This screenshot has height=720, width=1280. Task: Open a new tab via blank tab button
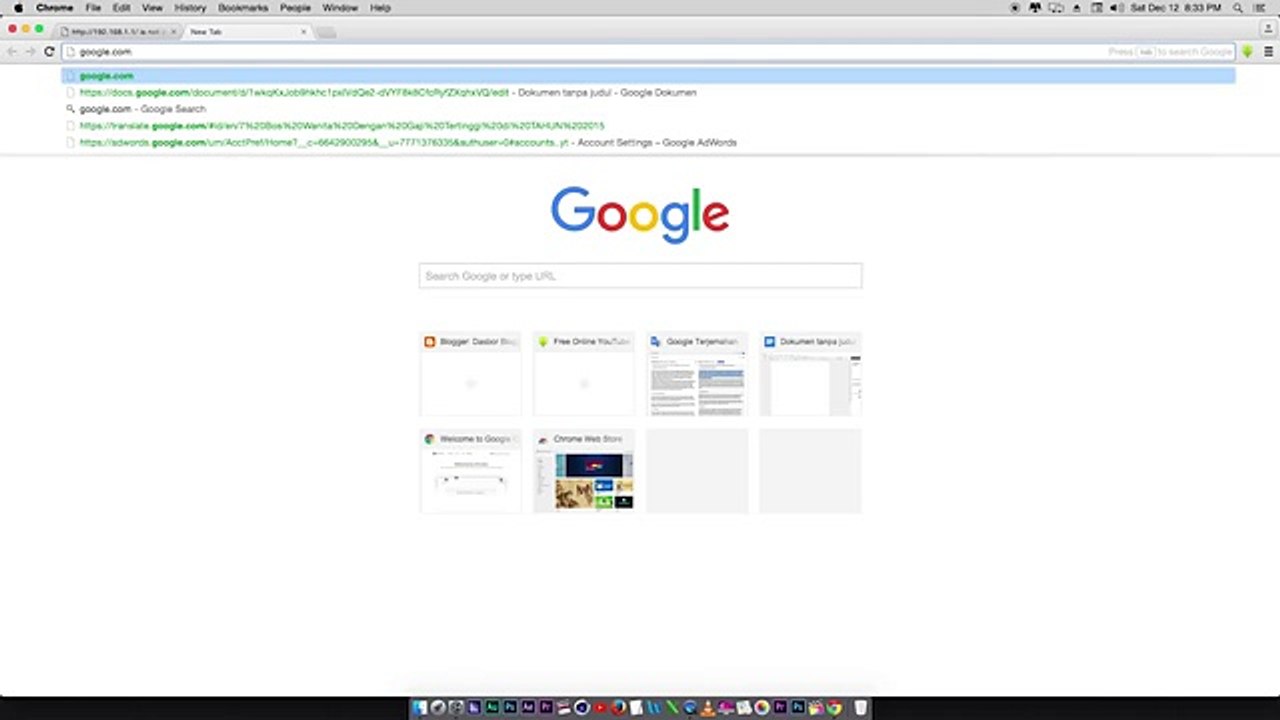pyautogui.click(x=326, y=32)
